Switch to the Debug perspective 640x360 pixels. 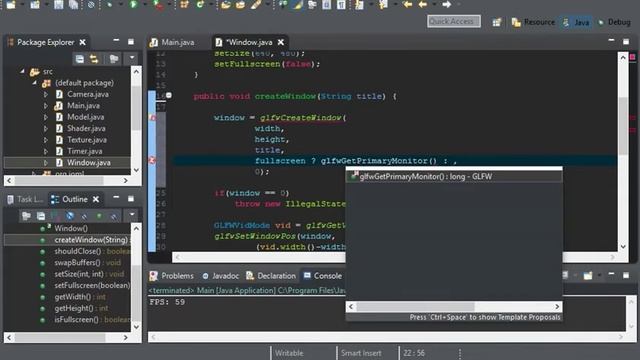pos(614,22)
